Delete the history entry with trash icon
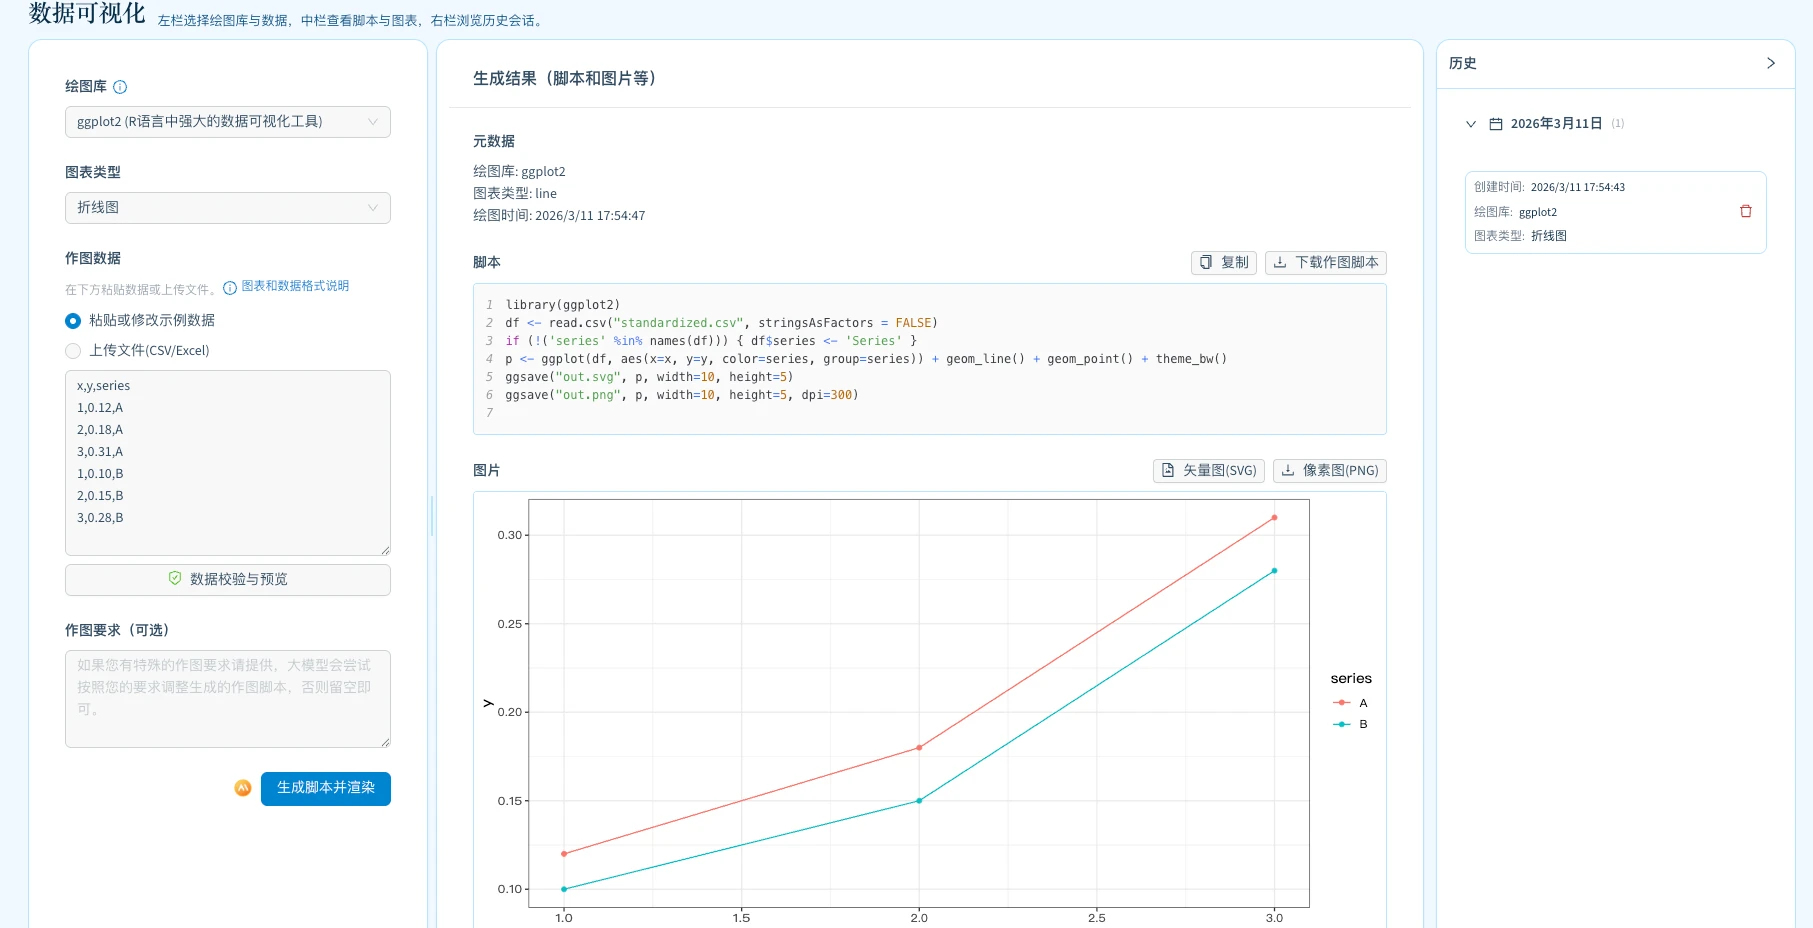1813x928 pixels. pyautogui.click(x=1745, y=212)
